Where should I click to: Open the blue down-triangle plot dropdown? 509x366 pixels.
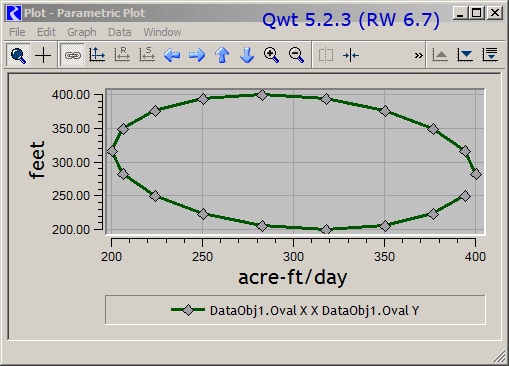tap(465, 55)
